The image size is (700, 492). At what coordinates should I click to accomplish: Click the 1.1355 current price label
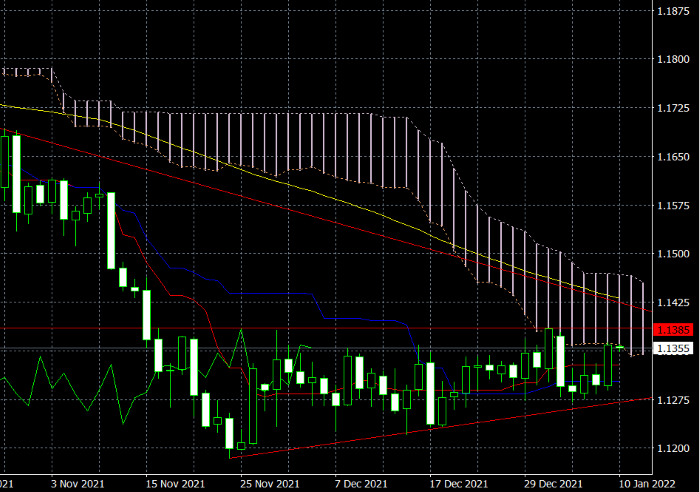pos(673,348)
